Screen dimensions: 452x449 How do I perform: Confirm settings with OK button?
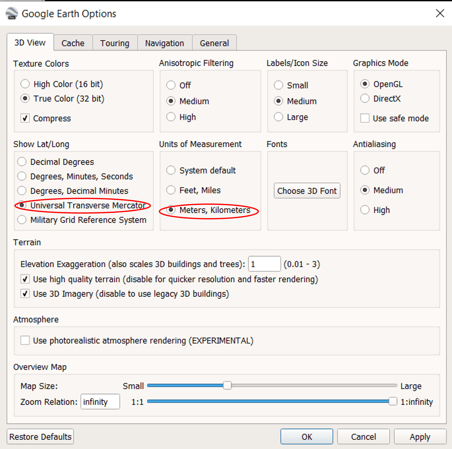click(307, 437)
